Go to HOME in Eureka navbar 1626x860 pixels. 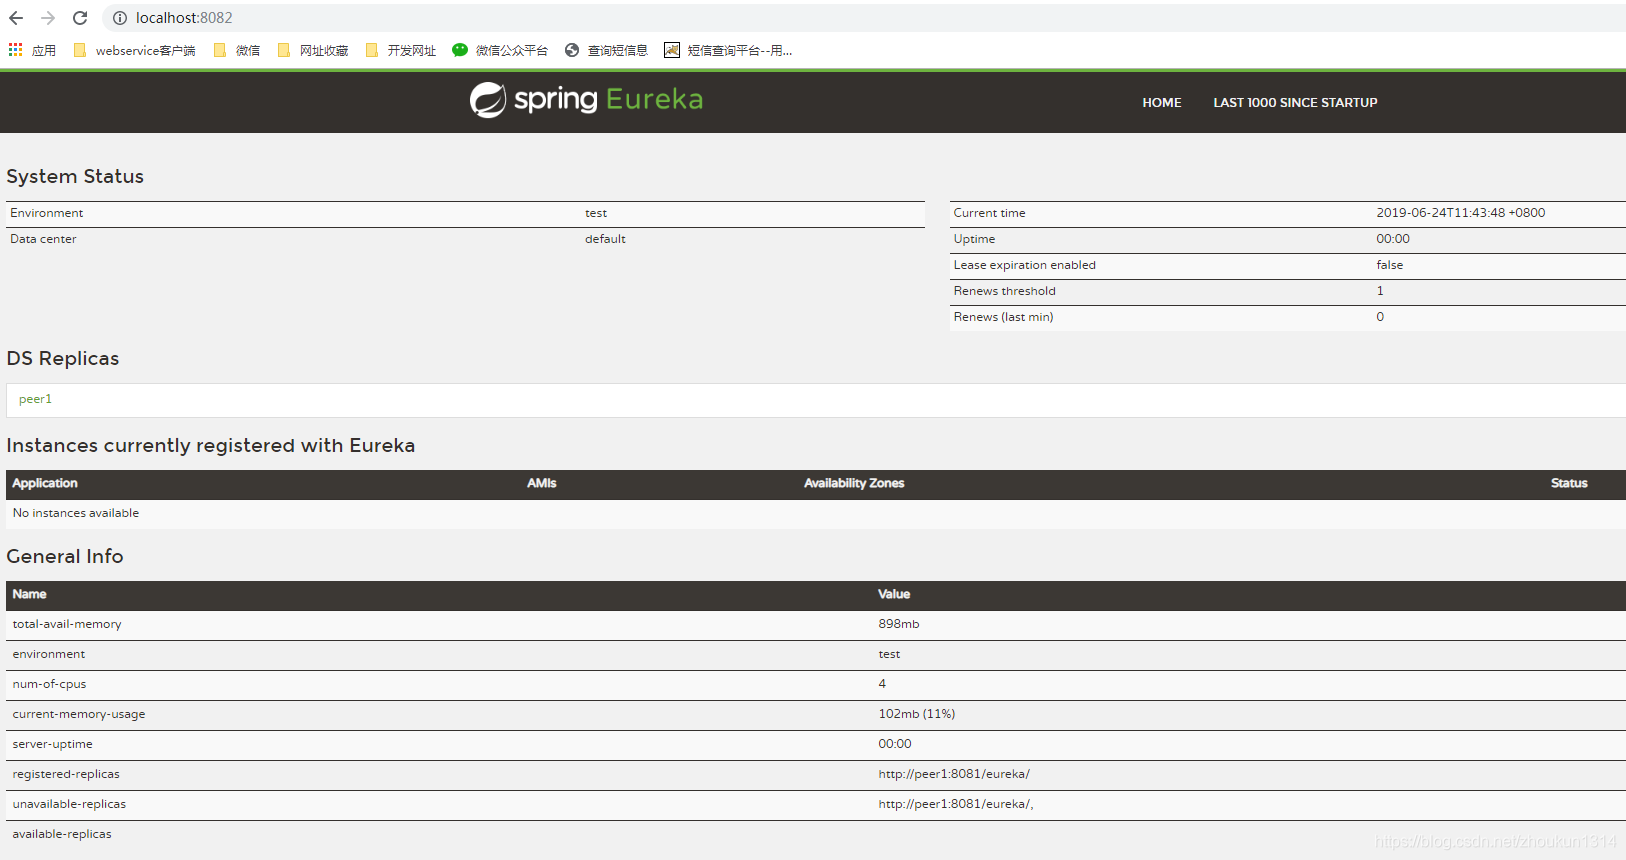point(1162,102)
